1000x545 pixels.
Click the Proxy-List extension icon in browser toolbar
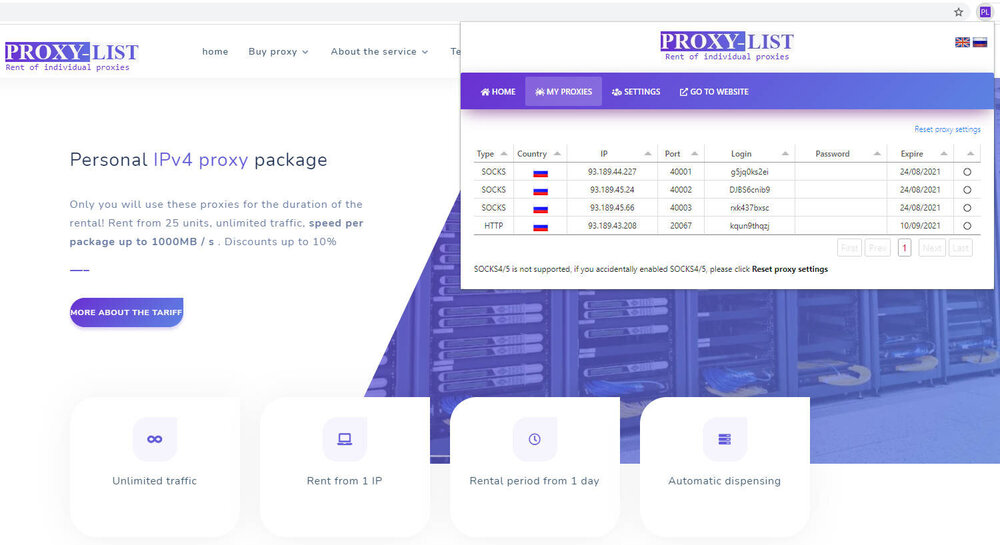985,12
